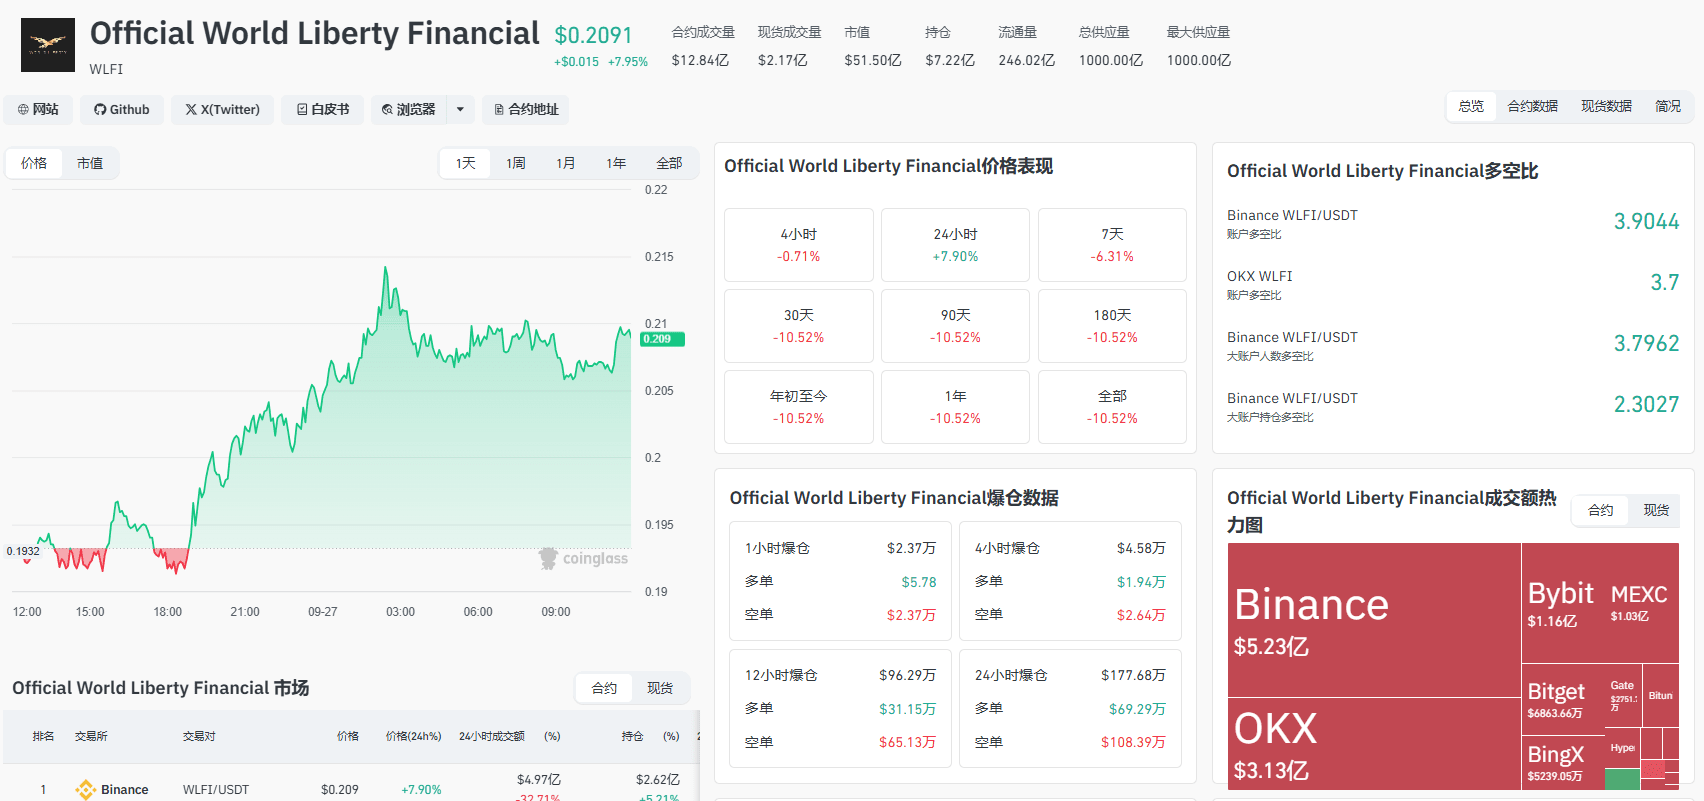Click the Binance block in heatmap

(x=1374, y=620)
